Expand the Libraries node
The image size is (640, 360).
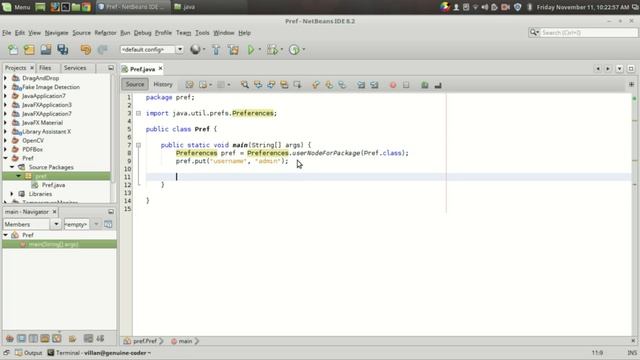click(x=12, y=194)
